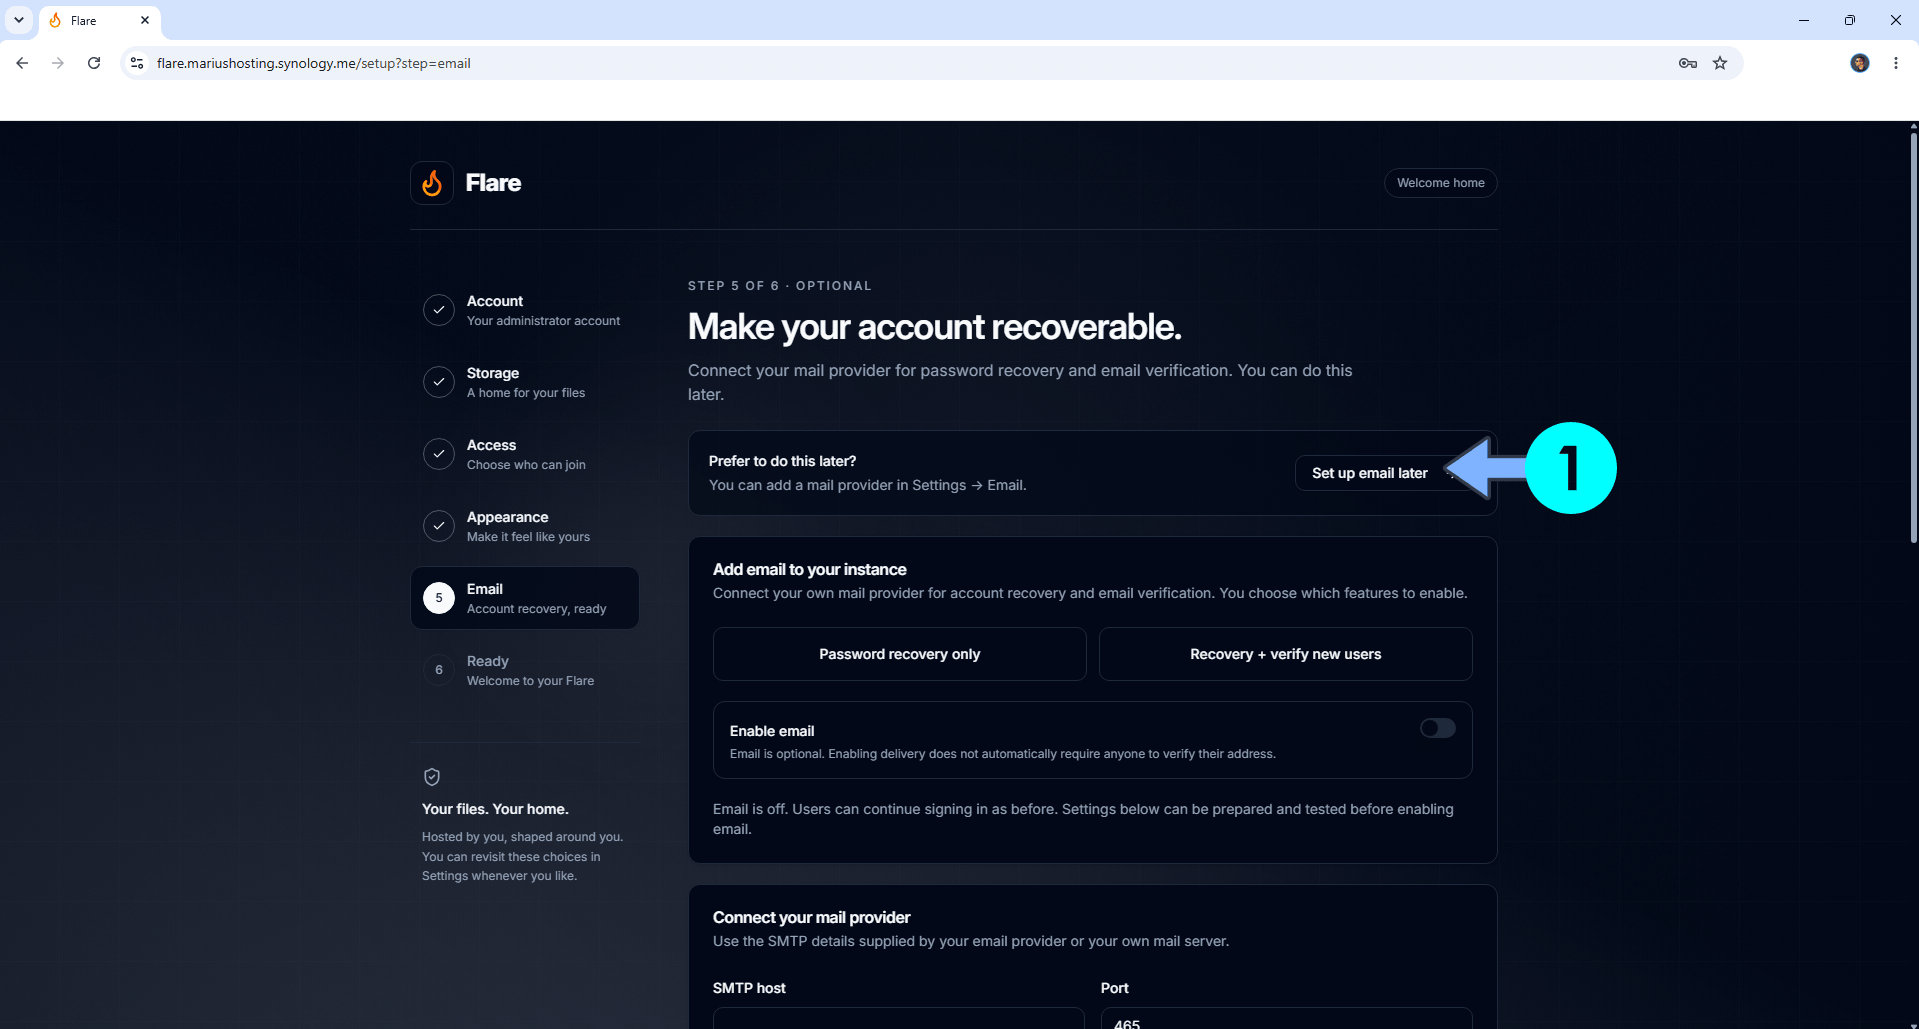Click the Access step checkmark icon
Screen dimensions: 1919x1029
tap(439, 454)
